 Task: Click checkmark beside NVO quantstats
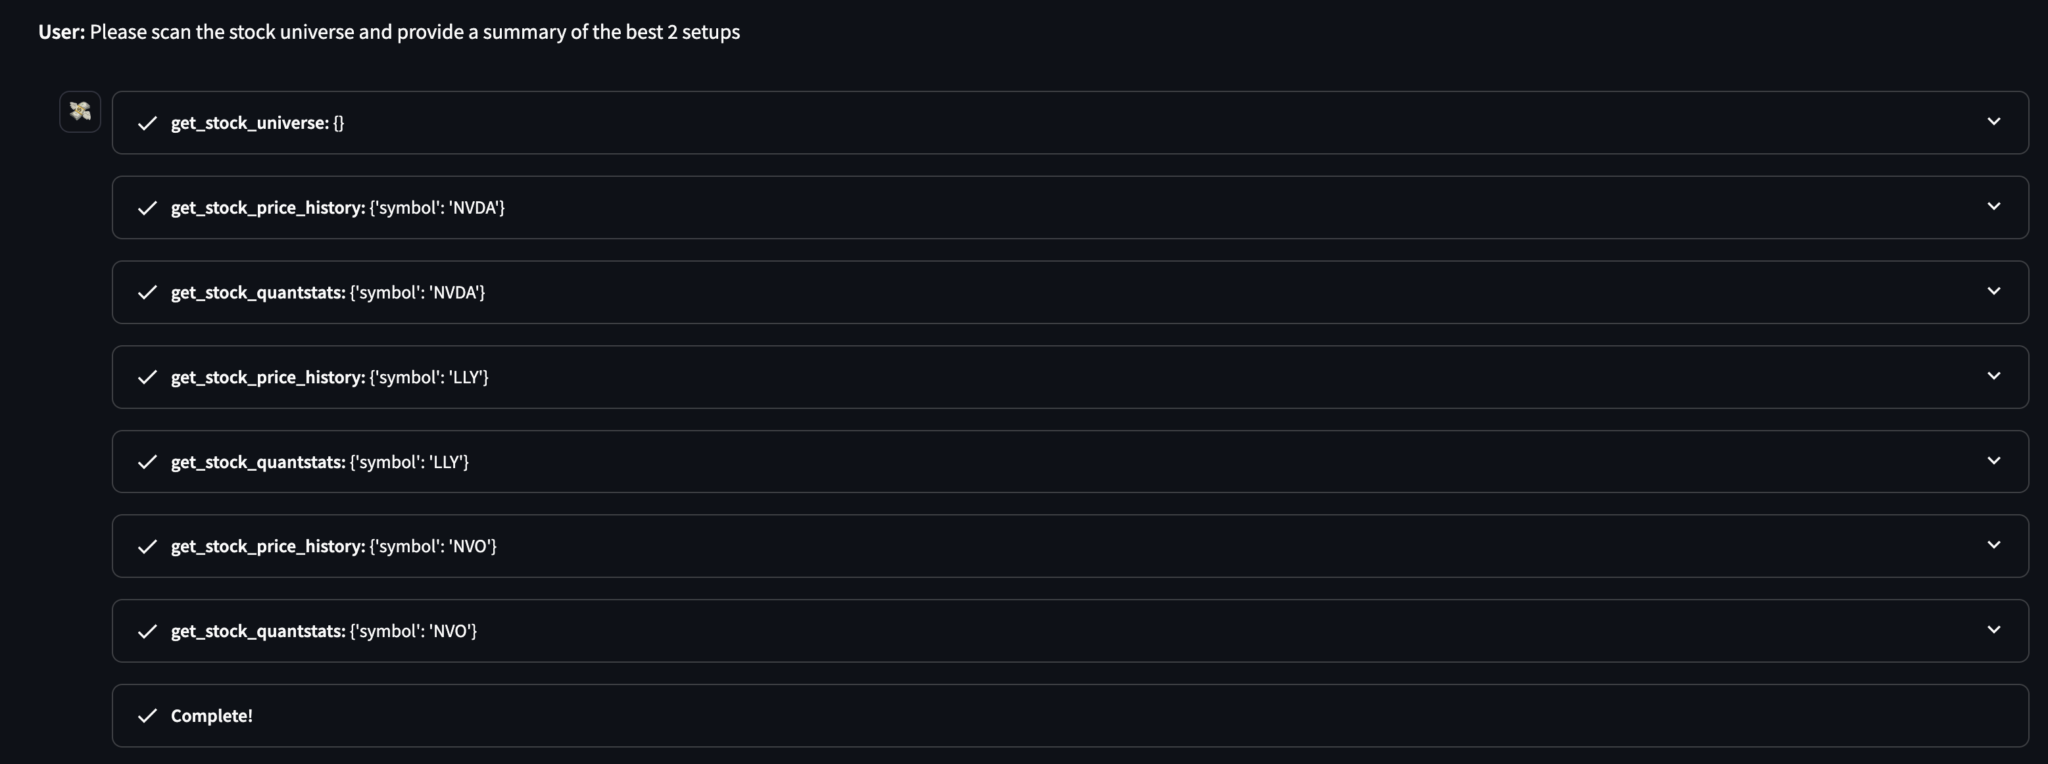147,631
